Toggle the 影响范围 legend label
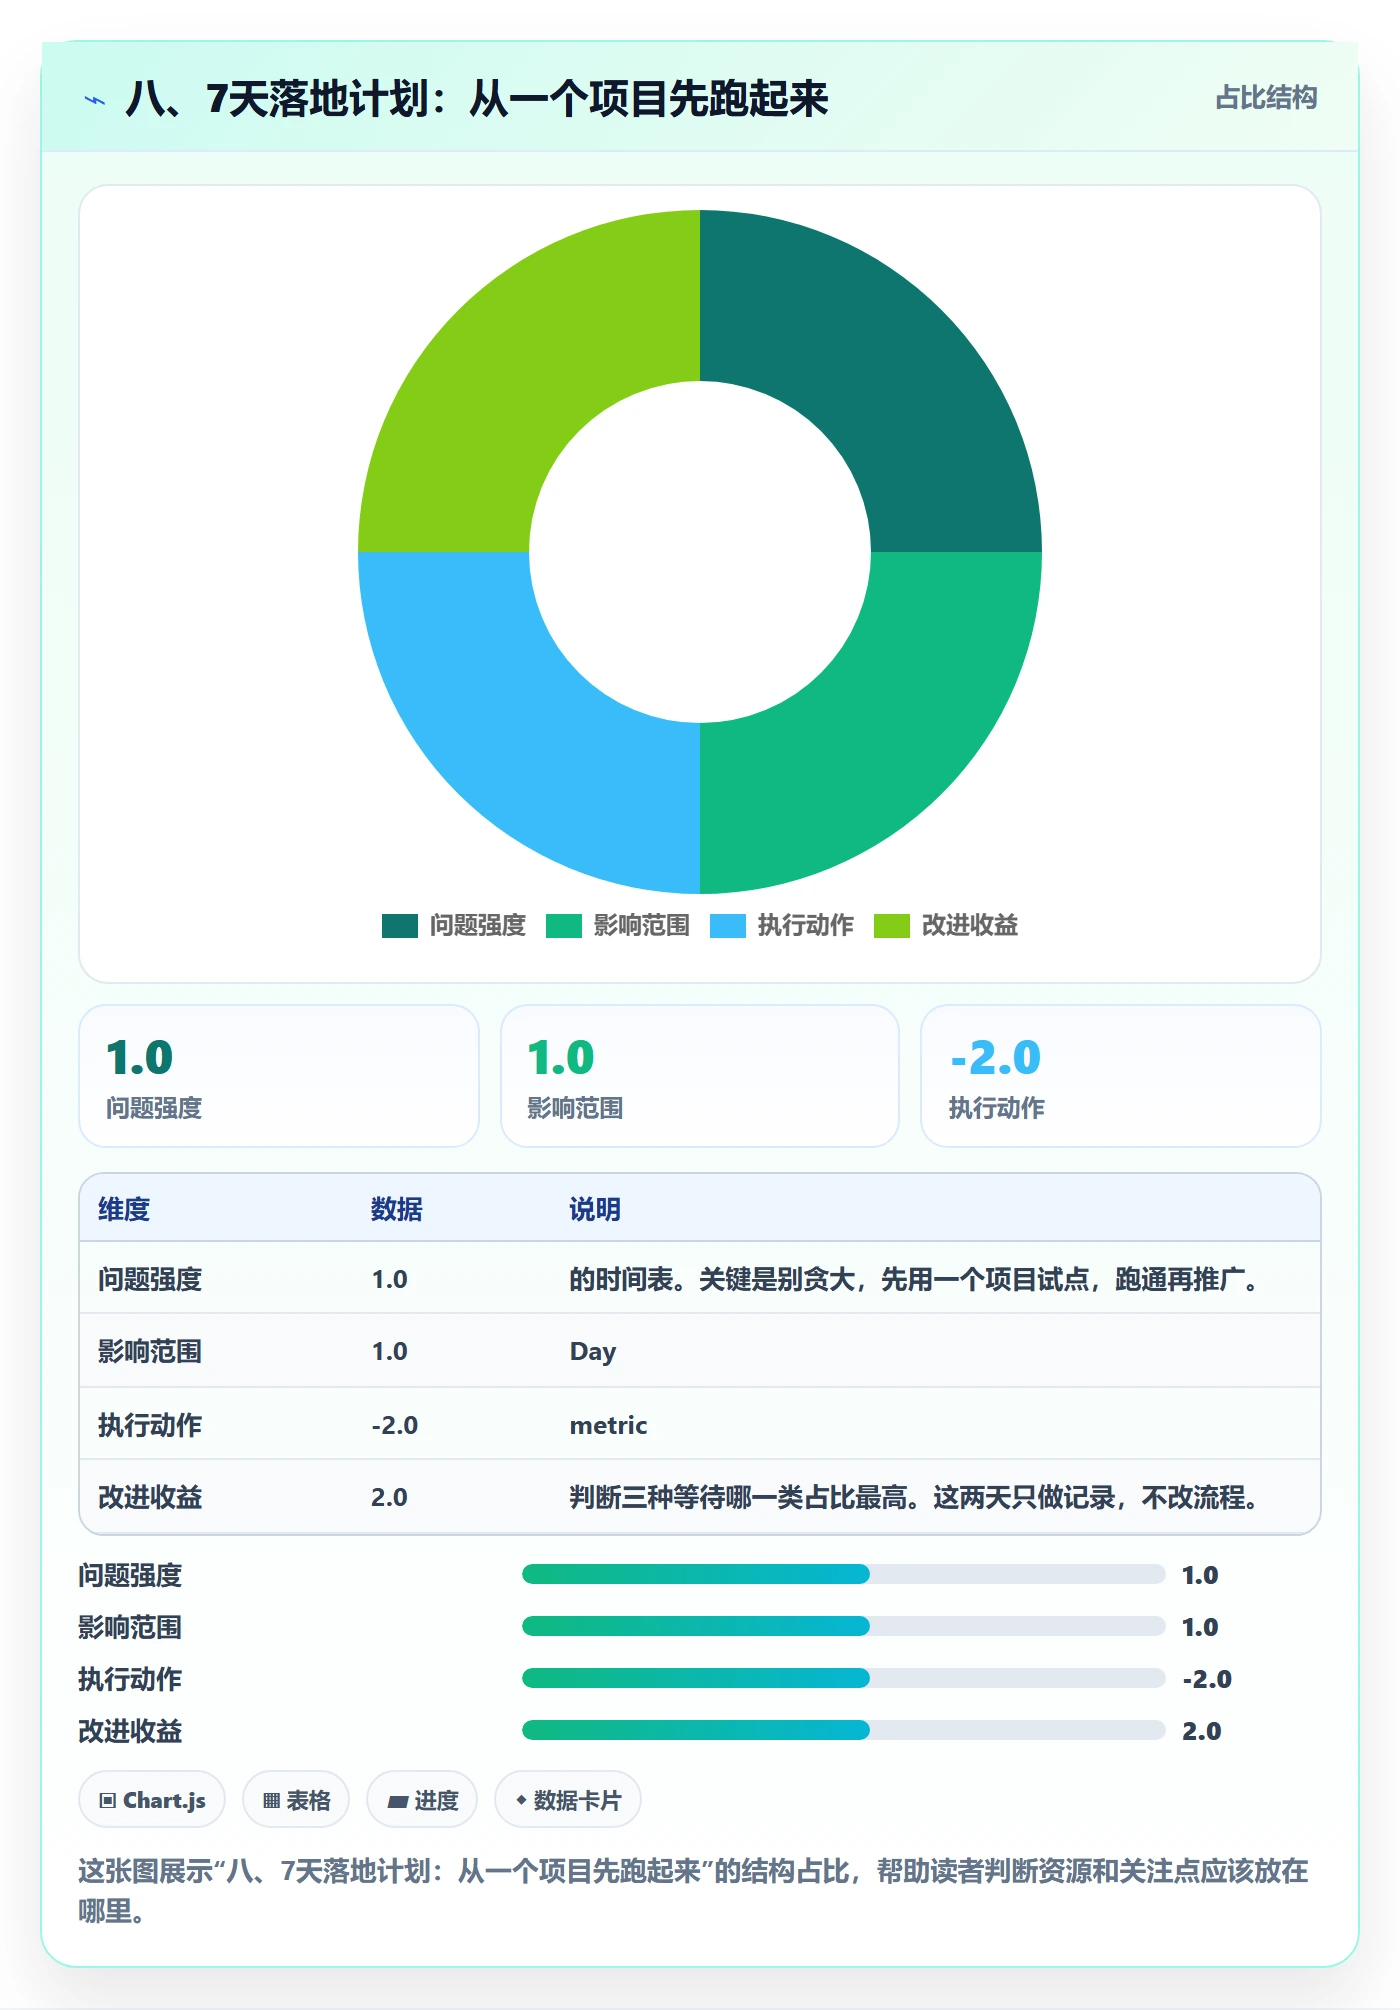1400x2010 pixels. click(642, 926)
